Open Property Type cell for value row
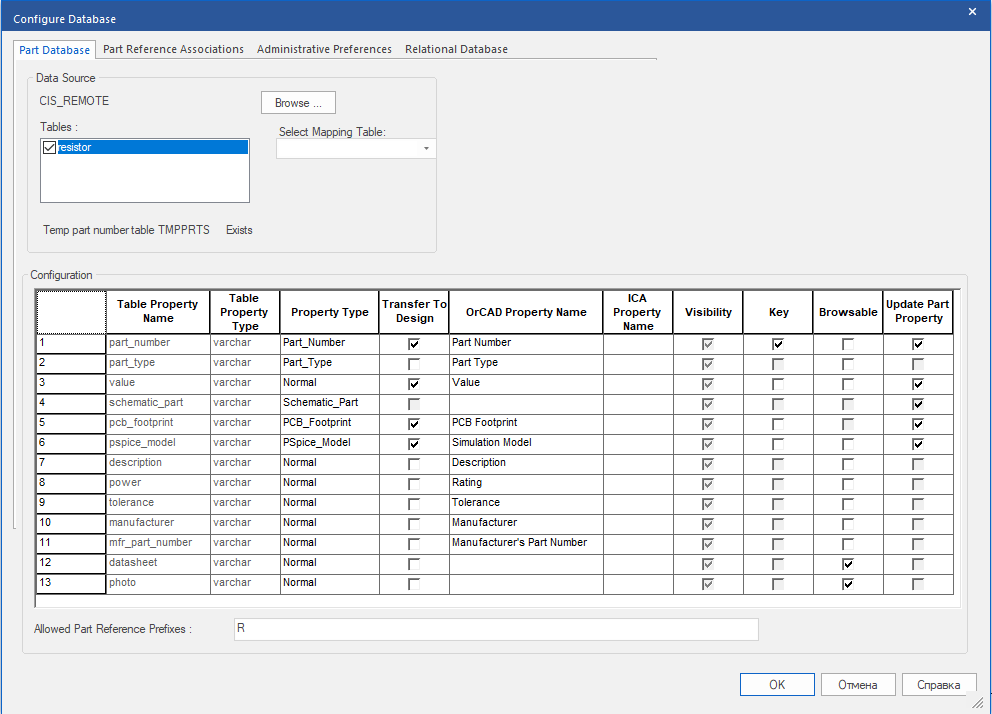 tap(329, 383)
